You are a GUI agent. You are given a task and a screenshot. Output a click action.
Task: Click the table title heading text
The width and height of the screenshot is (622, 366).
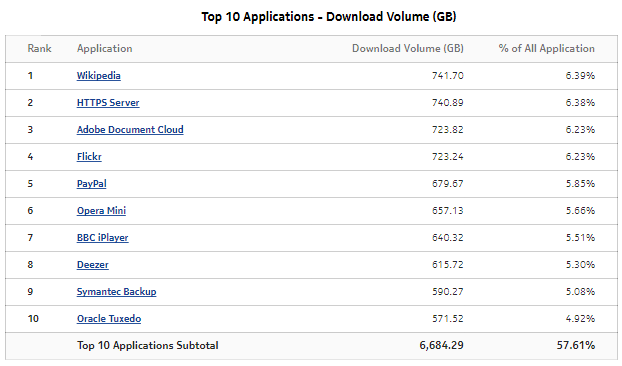point(329,17)
